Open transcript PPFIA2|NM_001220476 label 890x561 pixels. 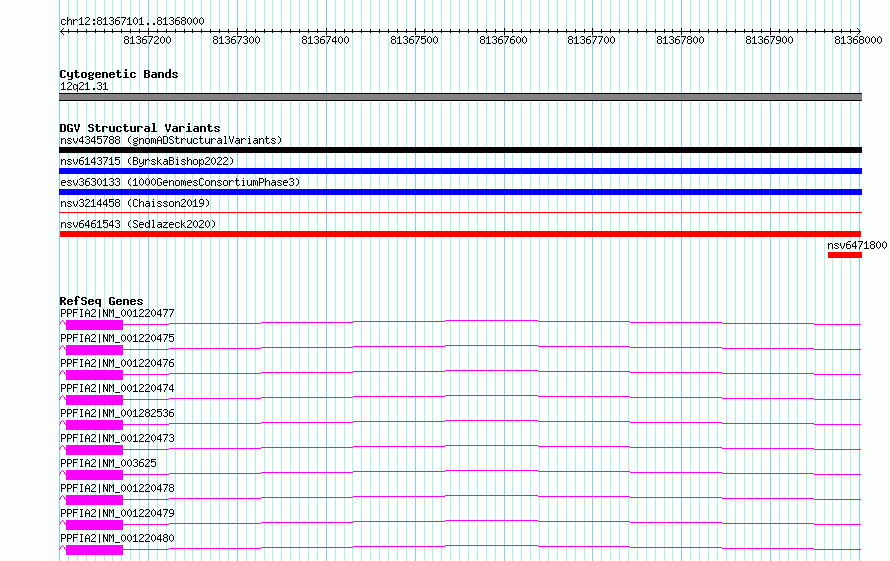point(117,363)
